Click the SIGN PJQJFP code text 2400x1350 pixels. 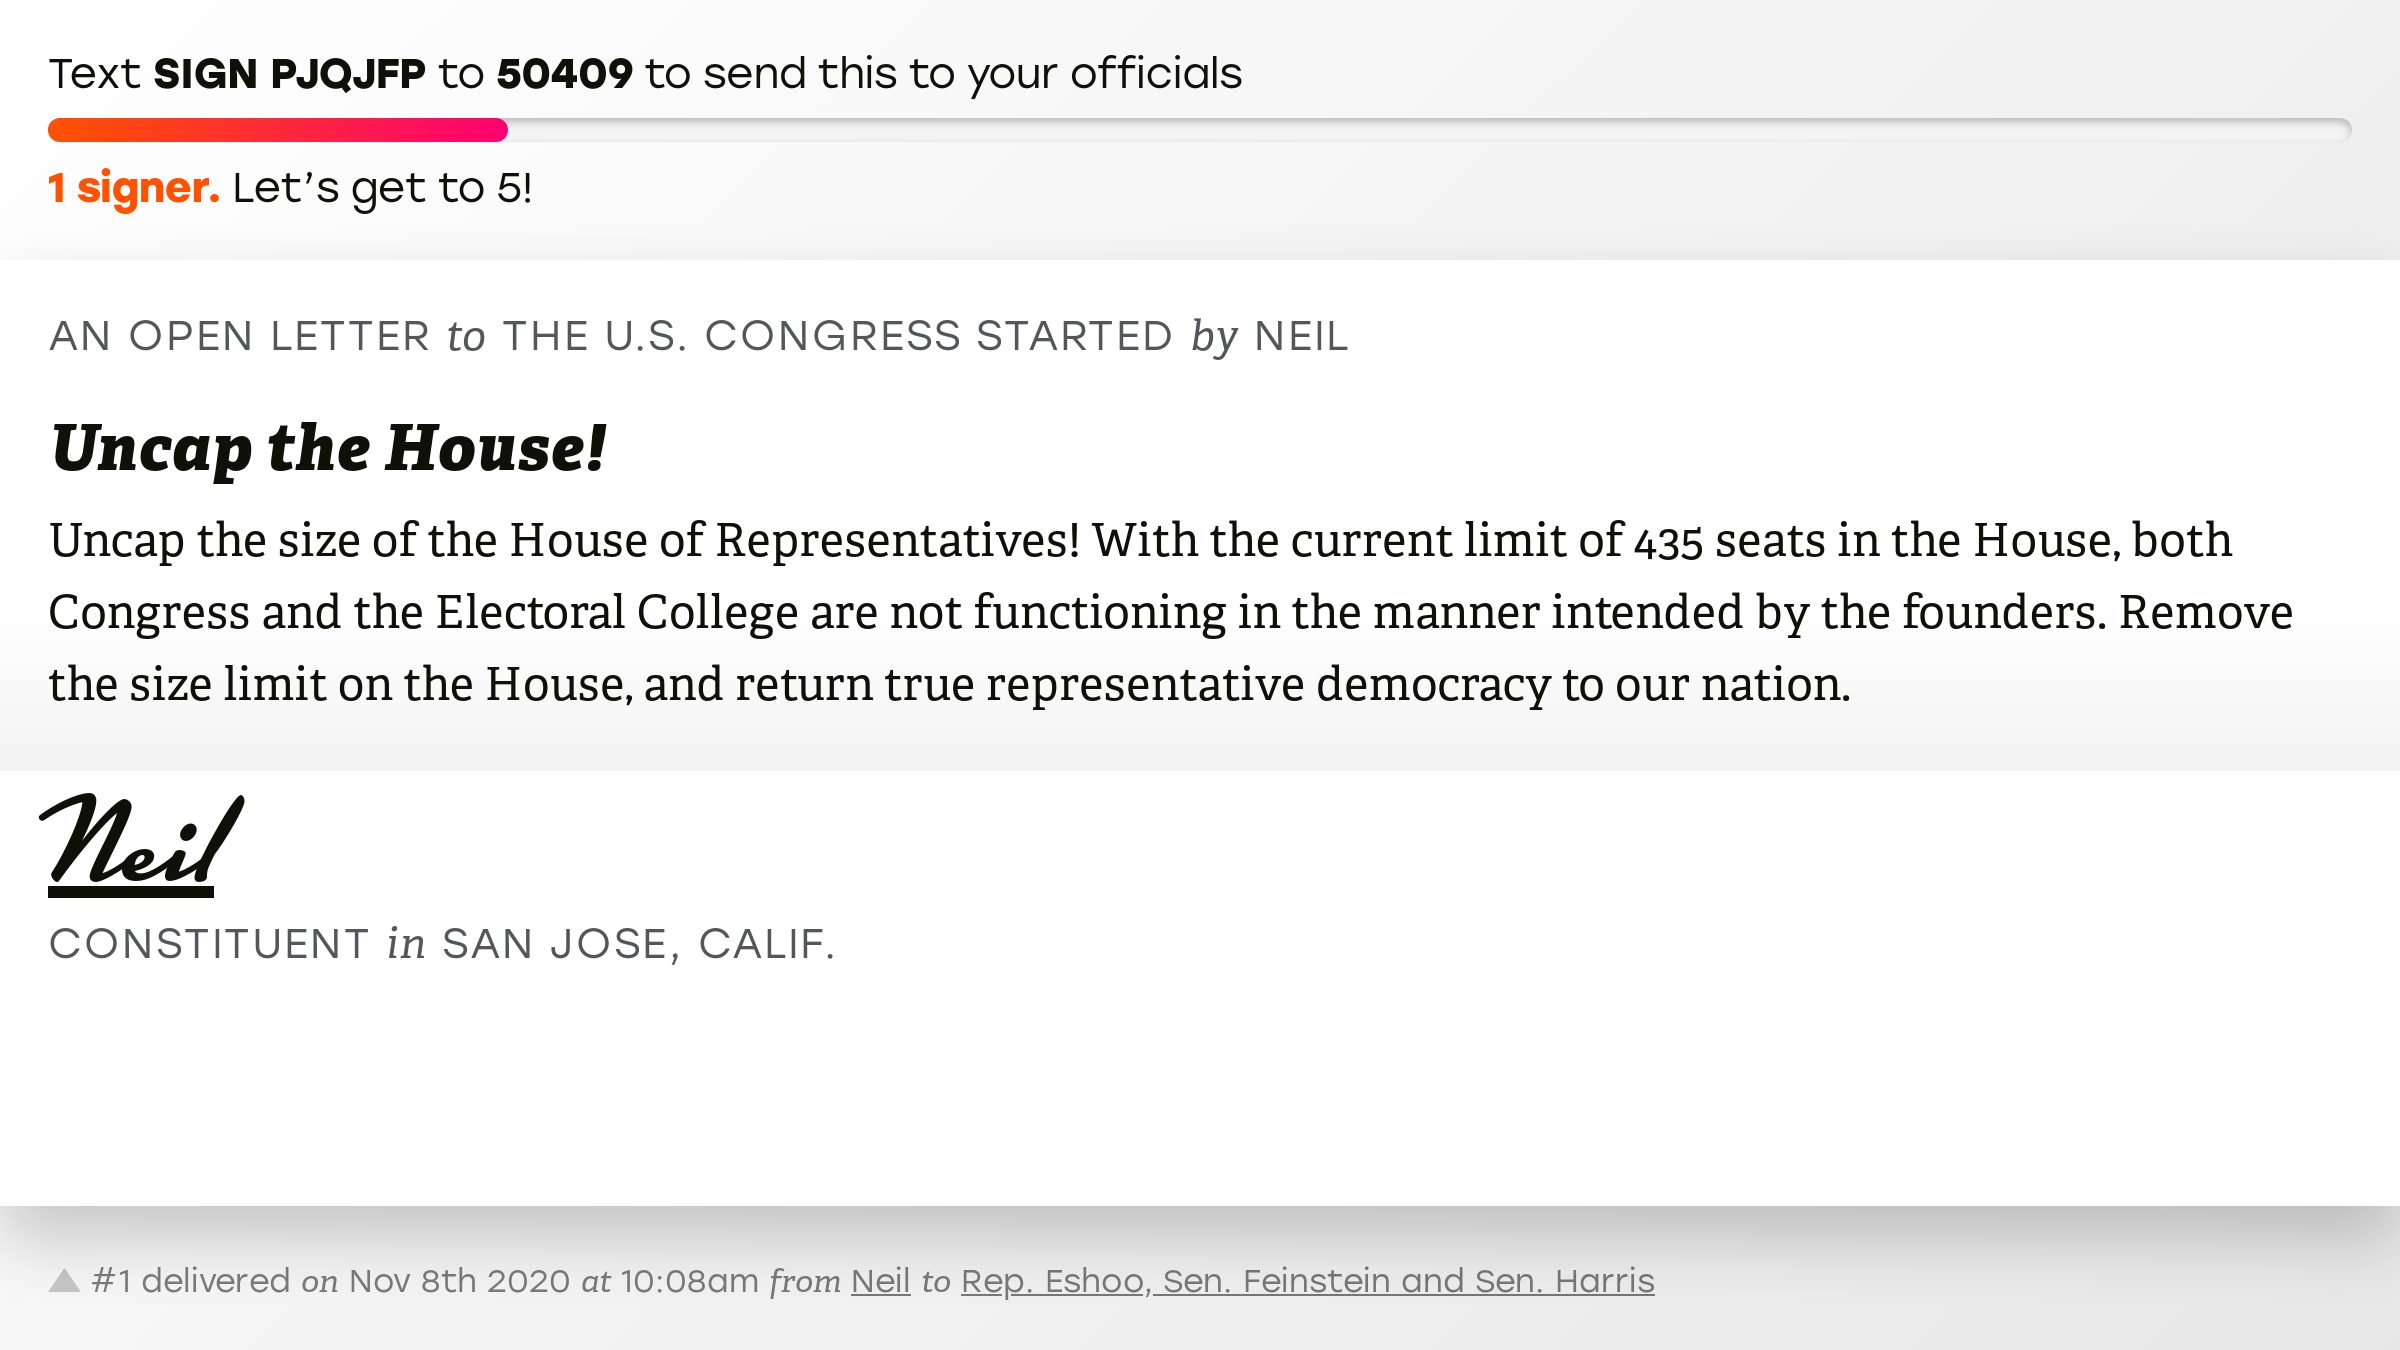tap(289, 74)
